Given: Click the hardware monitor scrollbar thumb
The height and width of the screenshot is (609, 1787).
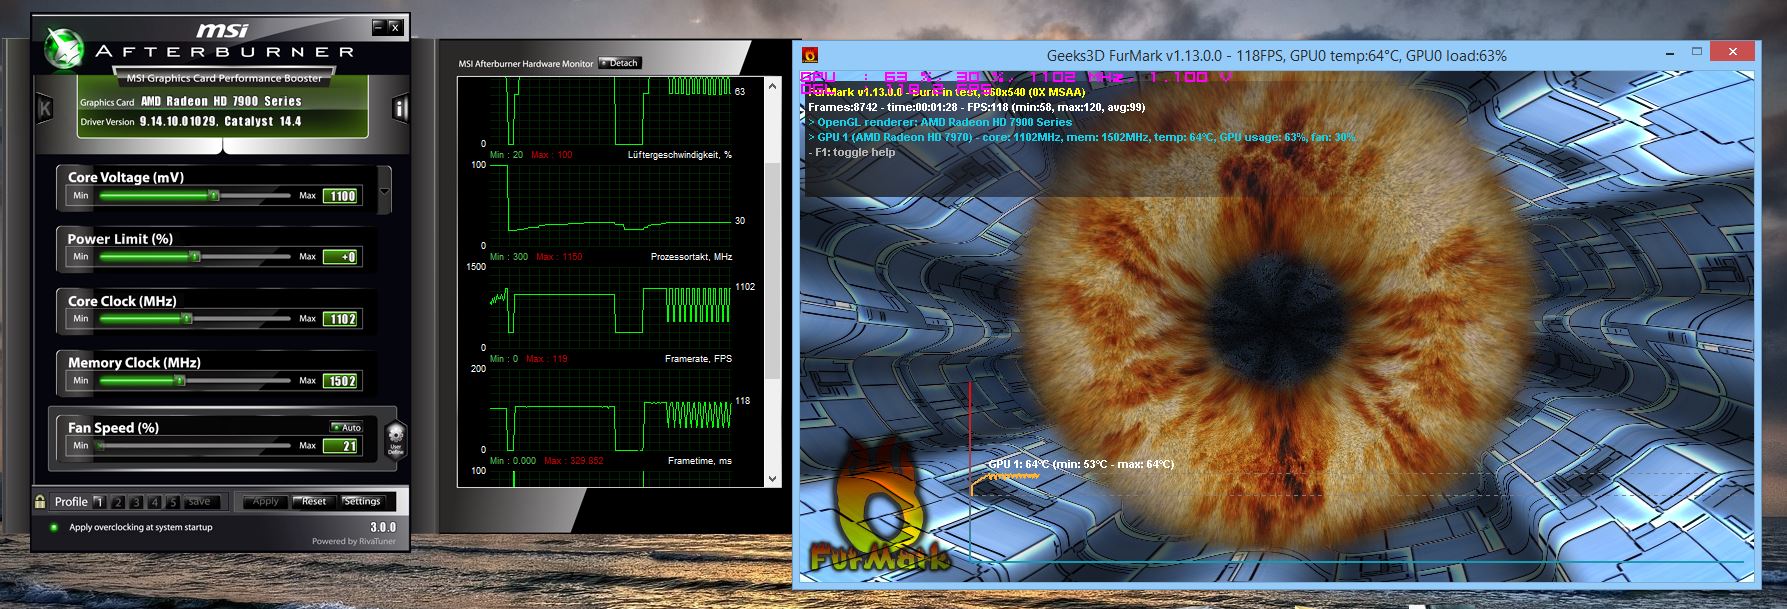Looking at the screenshot, I should 772,270.
